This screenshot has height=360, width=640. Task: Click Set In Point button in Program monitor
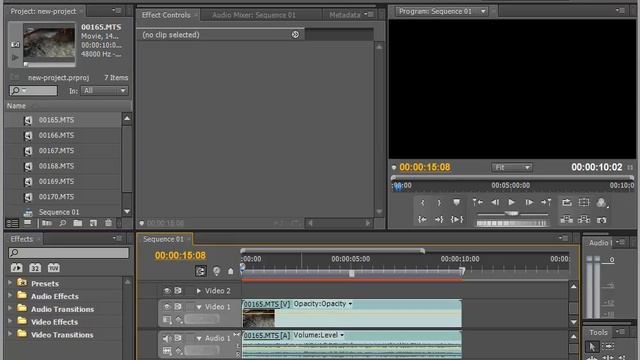coord(422,202)
